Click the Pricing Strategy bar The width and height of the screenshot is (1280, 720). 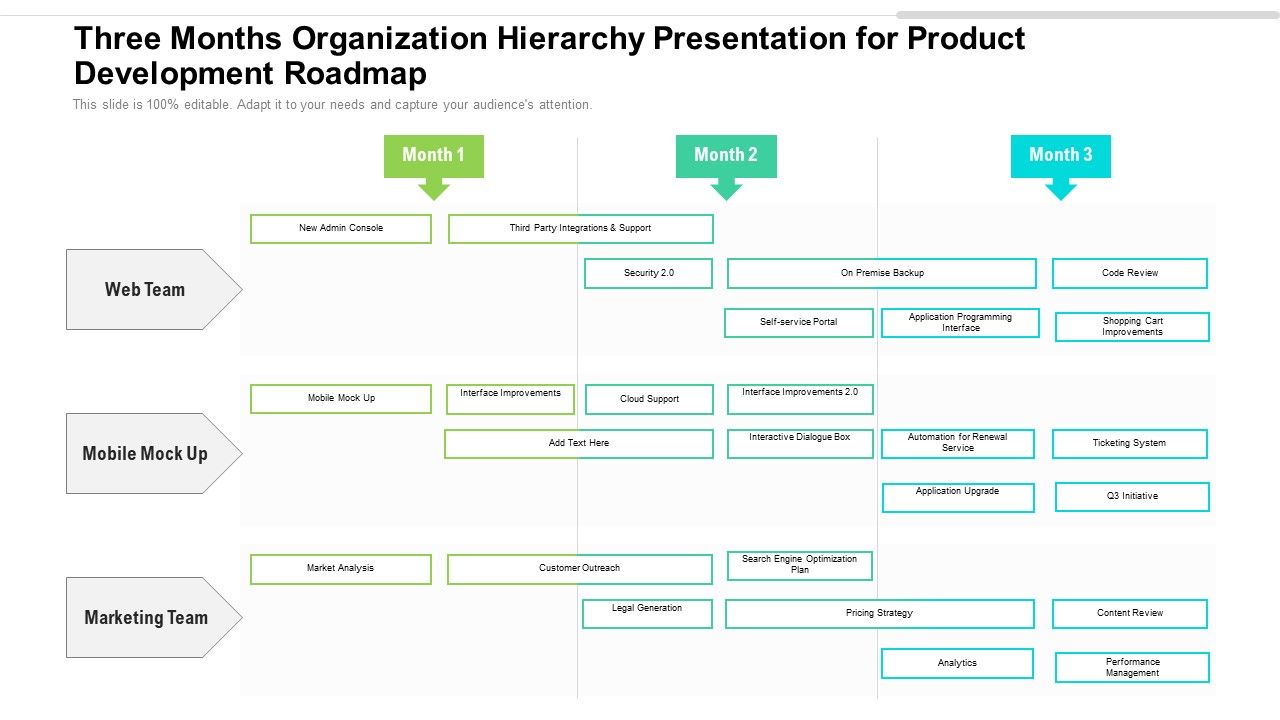coord(880,614)
